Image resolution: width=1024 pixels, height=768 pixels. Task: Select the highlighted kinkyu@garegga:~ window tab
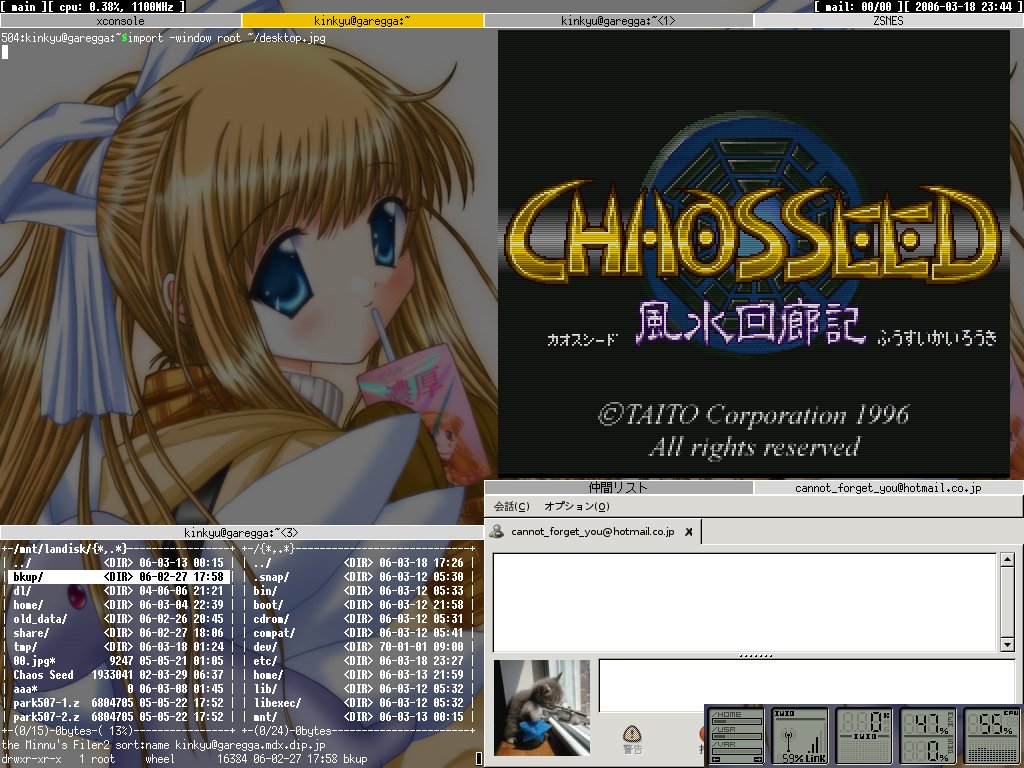[x=362, y=21]
